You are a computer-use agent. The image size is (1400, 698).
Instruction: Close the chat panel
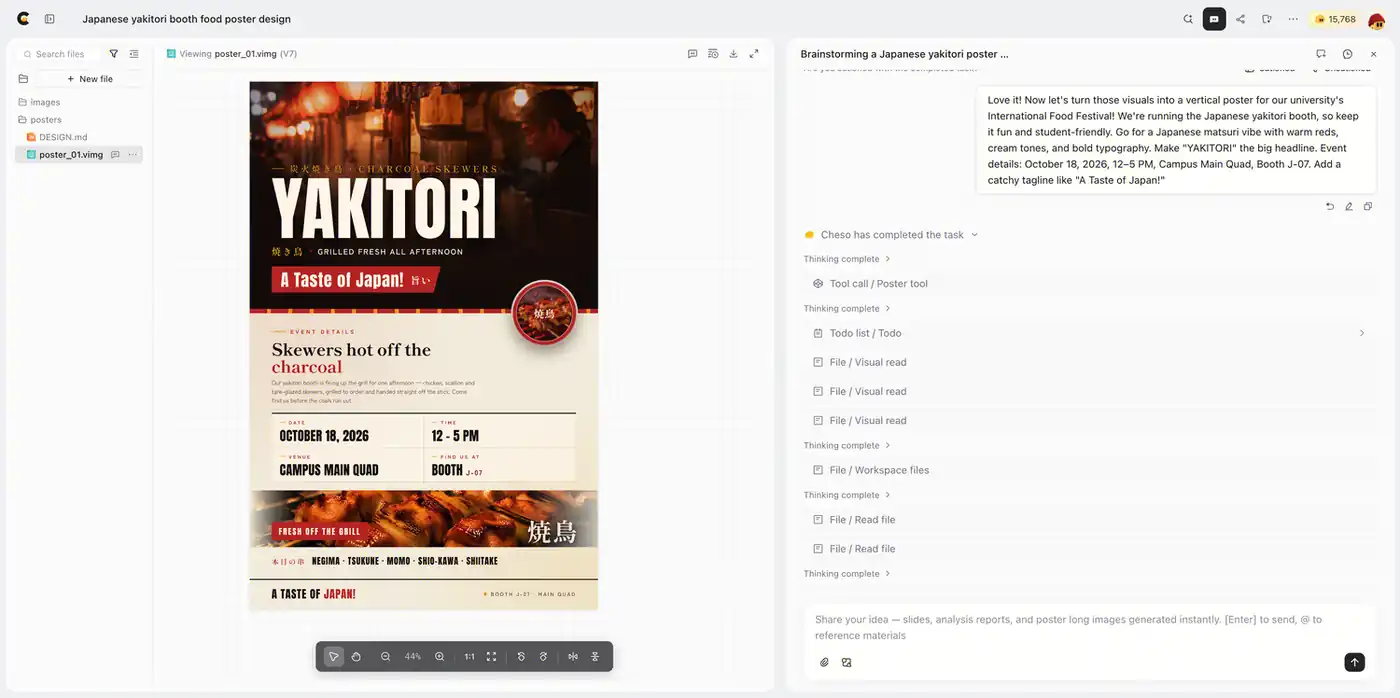(1374, 54)
